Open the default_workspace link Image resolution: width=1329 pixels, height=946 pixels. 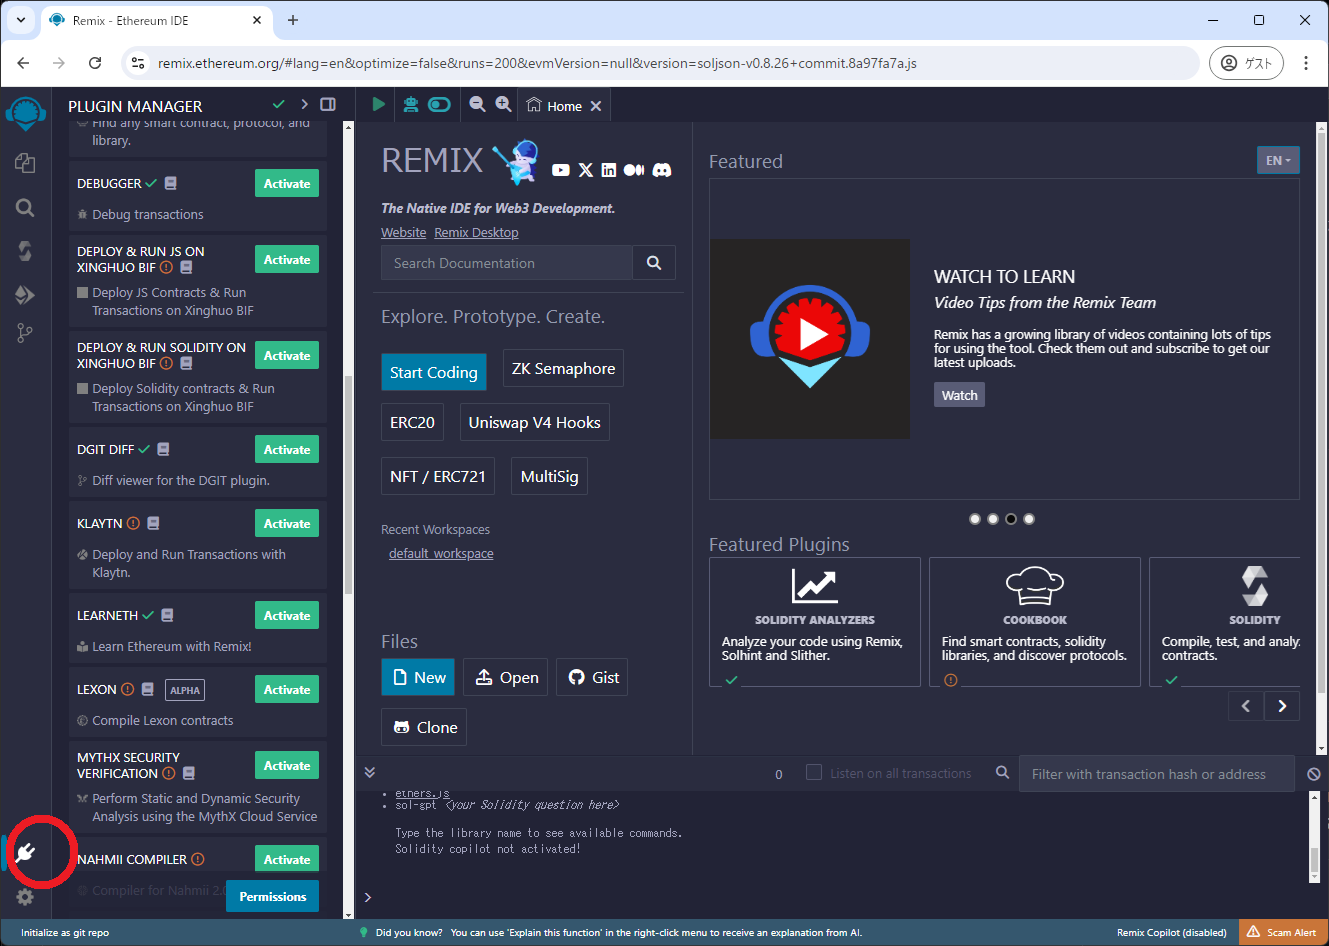click(441, 554)
